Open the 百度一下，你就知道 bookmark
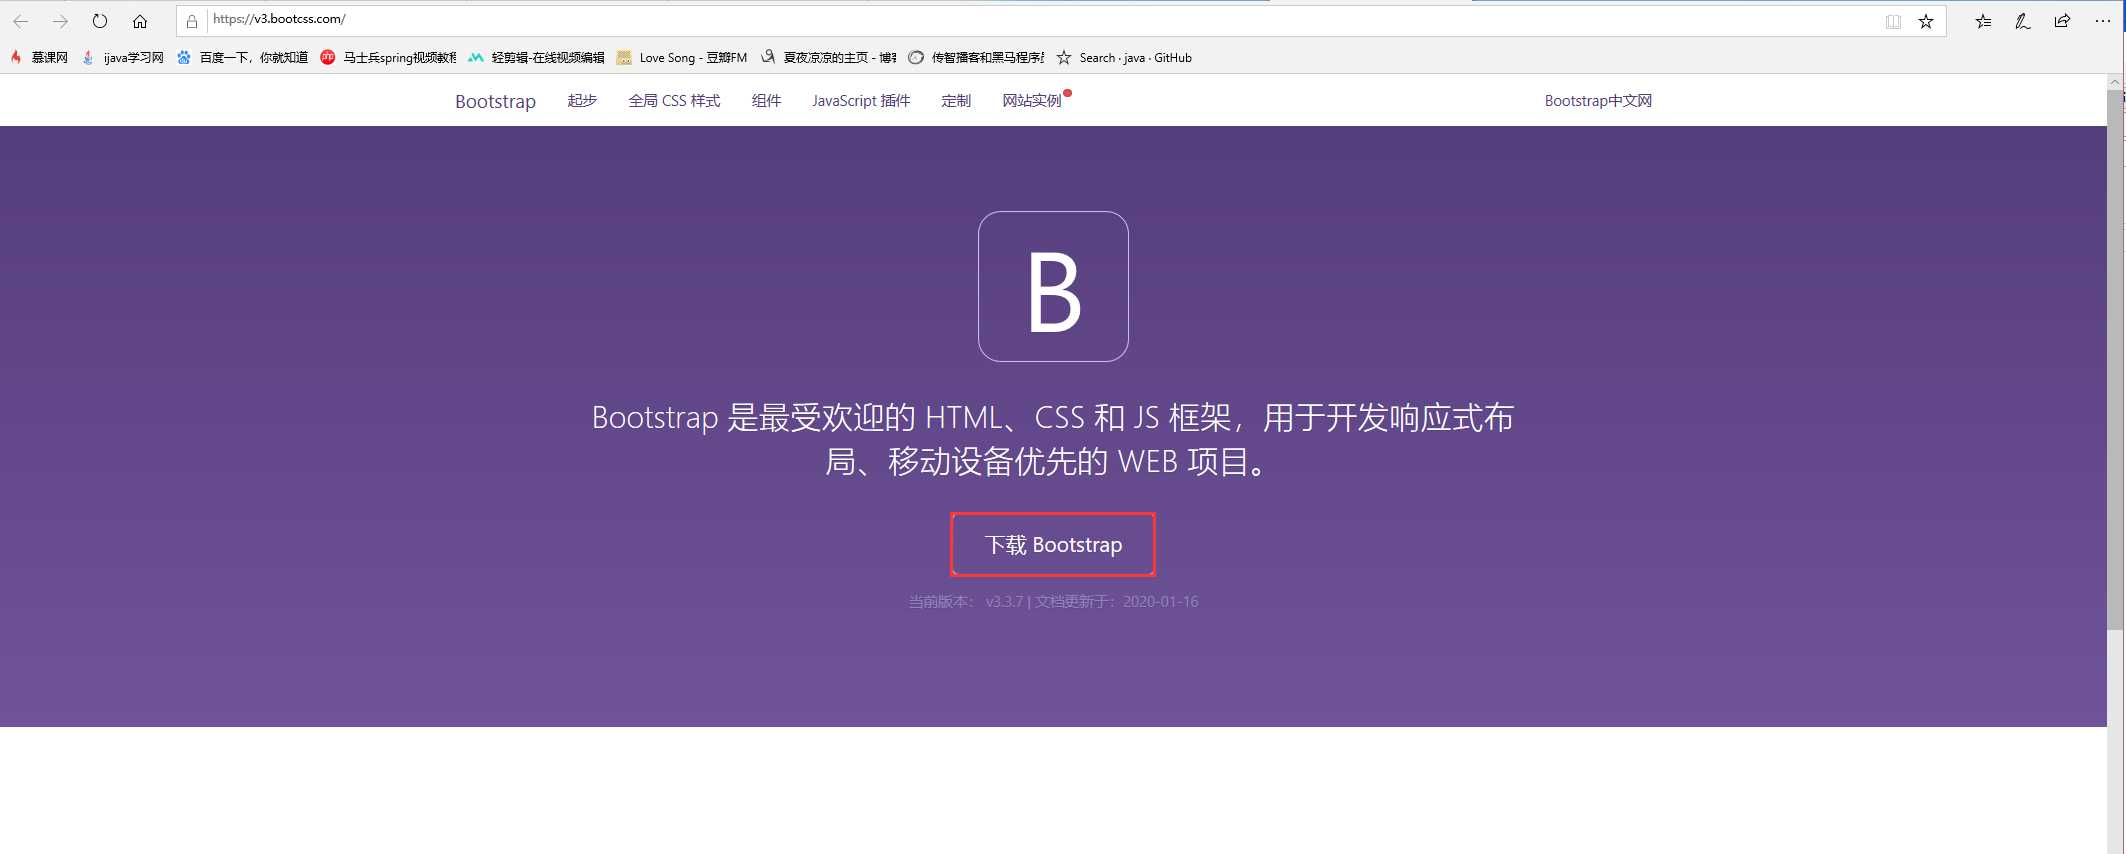 pos(242,58)
